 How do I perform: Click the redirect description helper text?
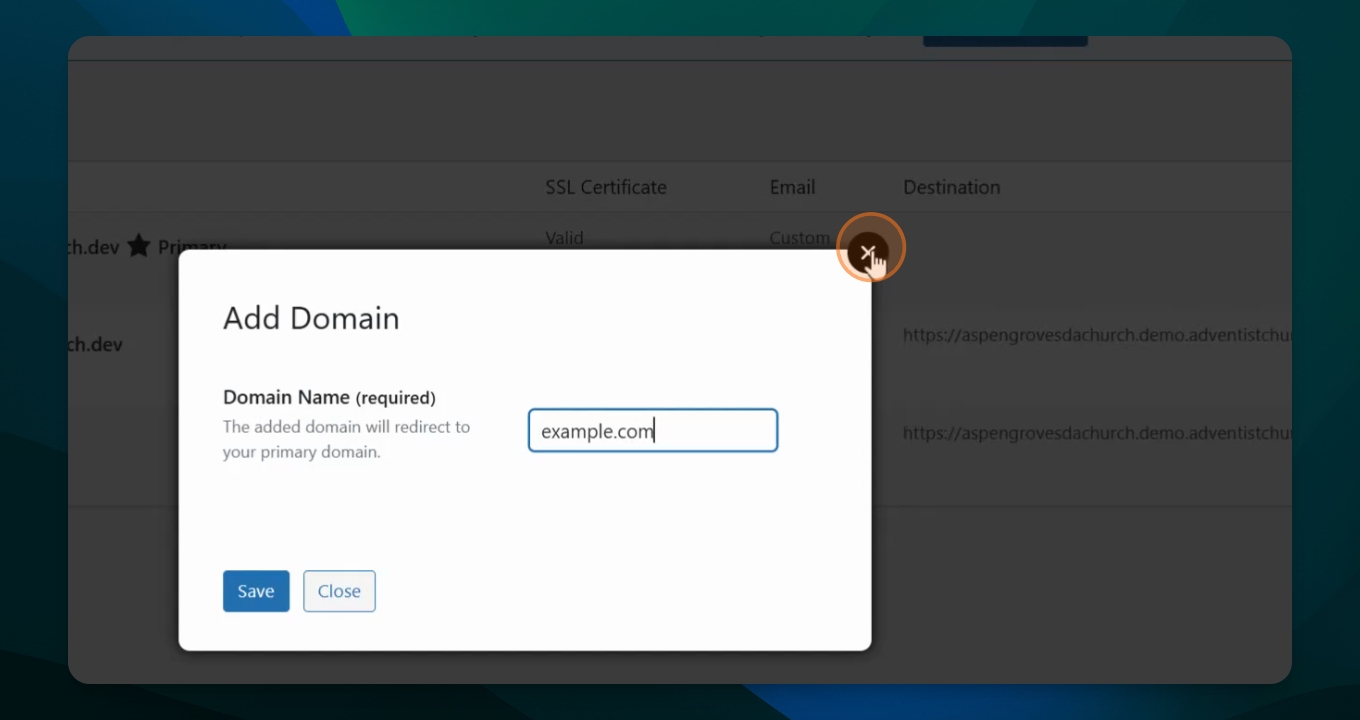(346, 439)
